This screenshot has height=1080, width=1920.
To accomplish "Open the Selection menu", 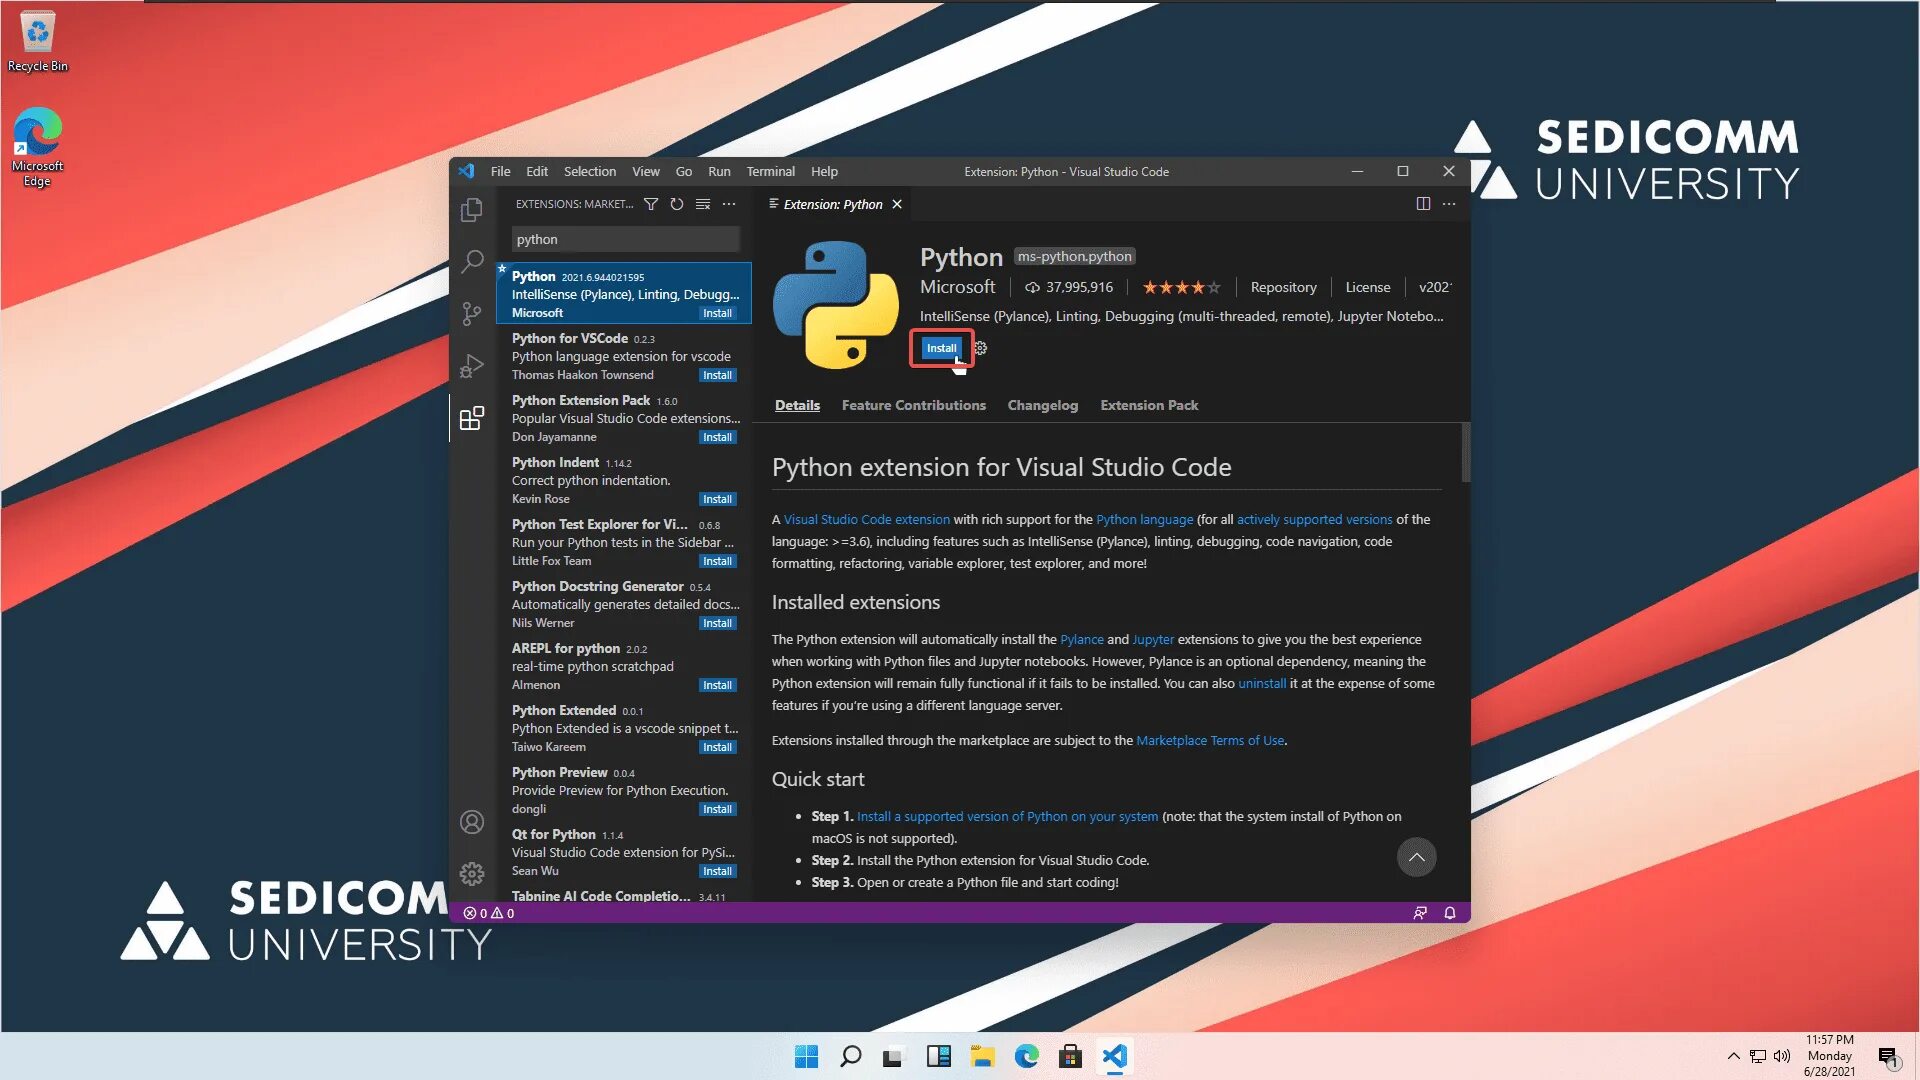I will pyautogui.click(x=590, y=172).
